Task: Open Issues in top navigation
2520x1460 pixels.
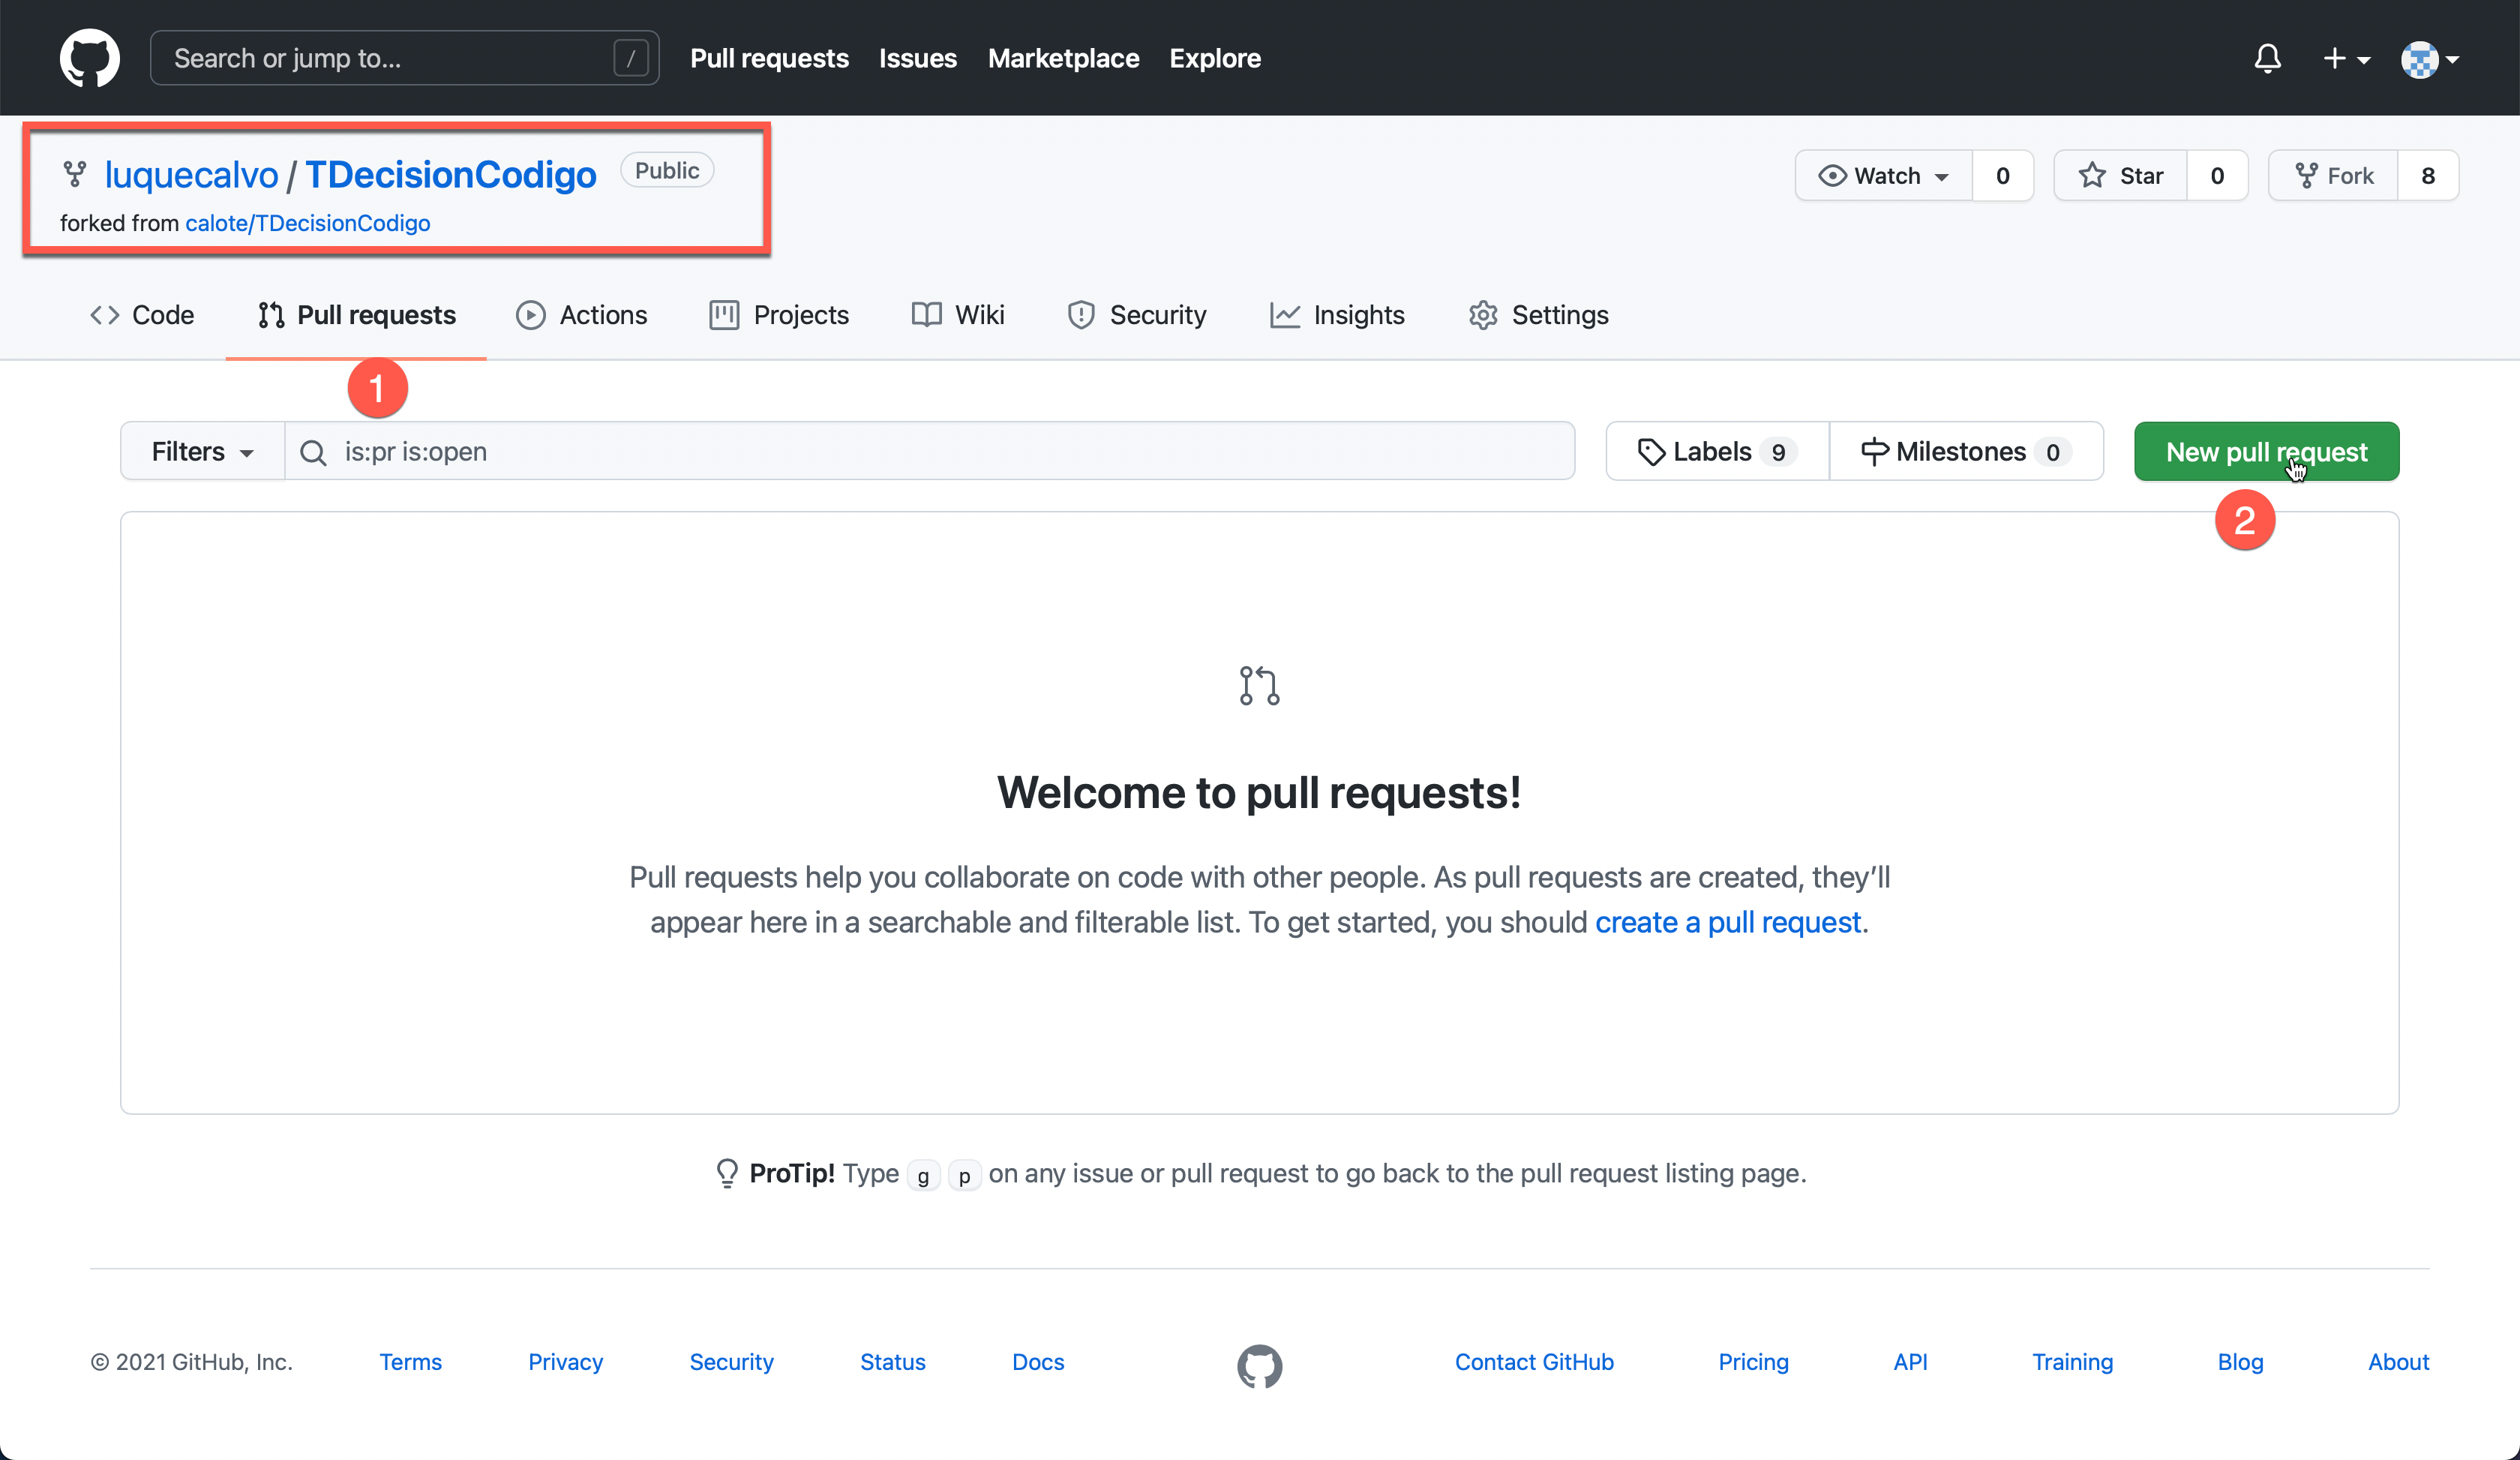Action: [917, 58]
